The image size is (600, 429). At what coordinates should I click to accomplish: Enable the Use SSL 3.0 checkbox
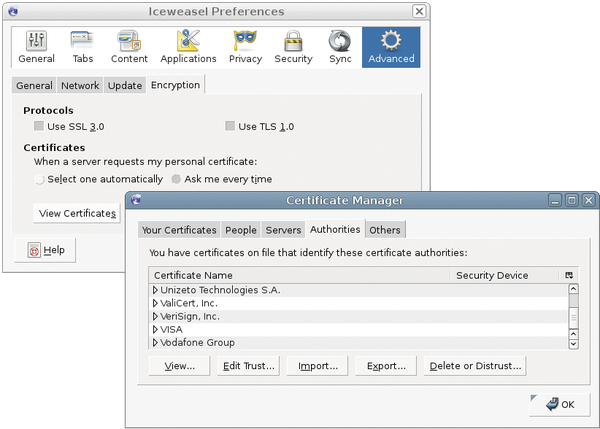39,126
